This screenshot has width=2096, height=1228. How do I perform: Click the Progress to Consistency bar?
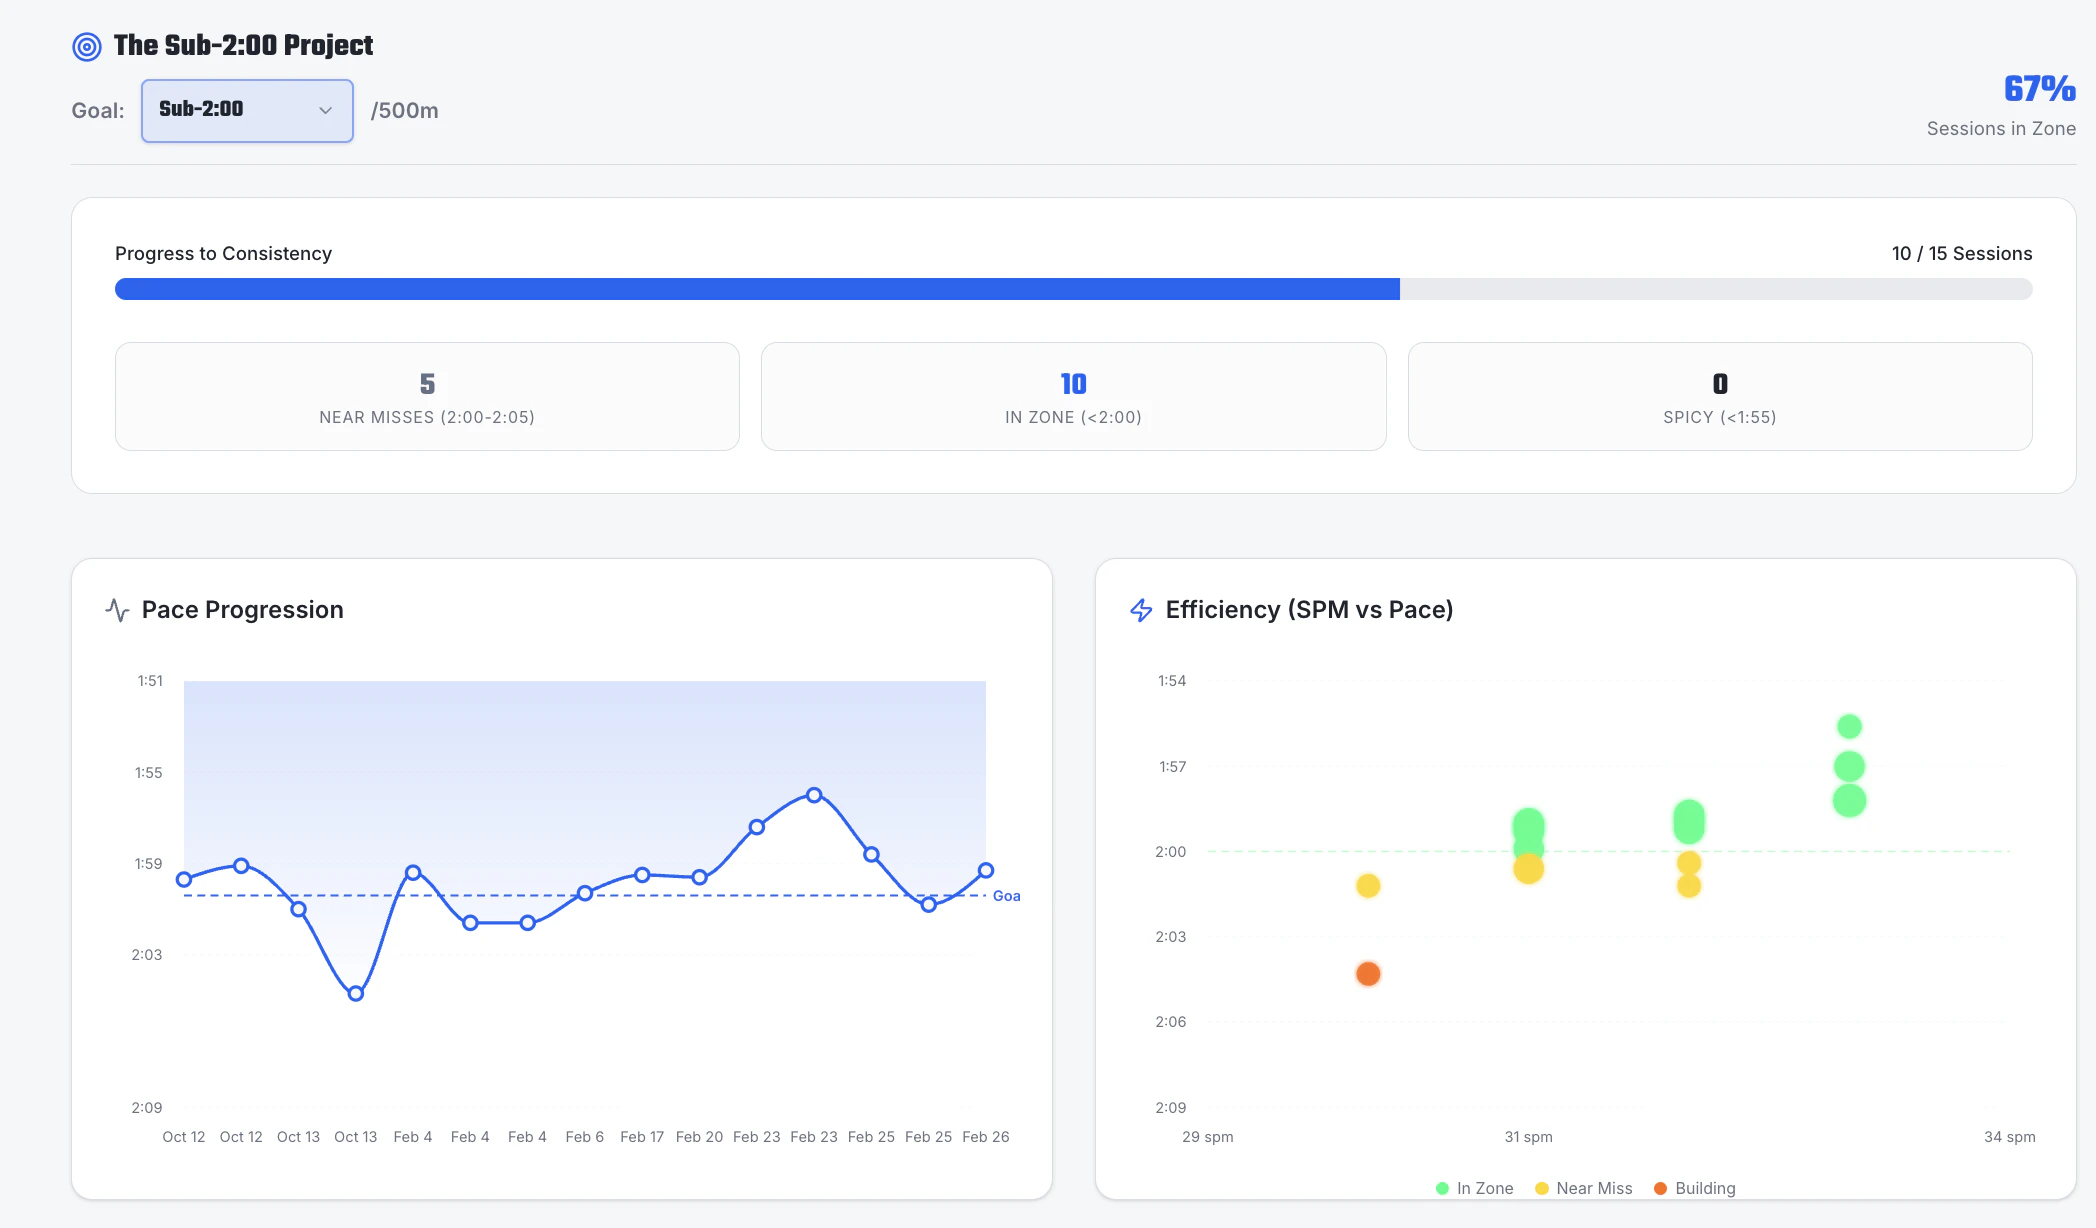(1073, 289)
